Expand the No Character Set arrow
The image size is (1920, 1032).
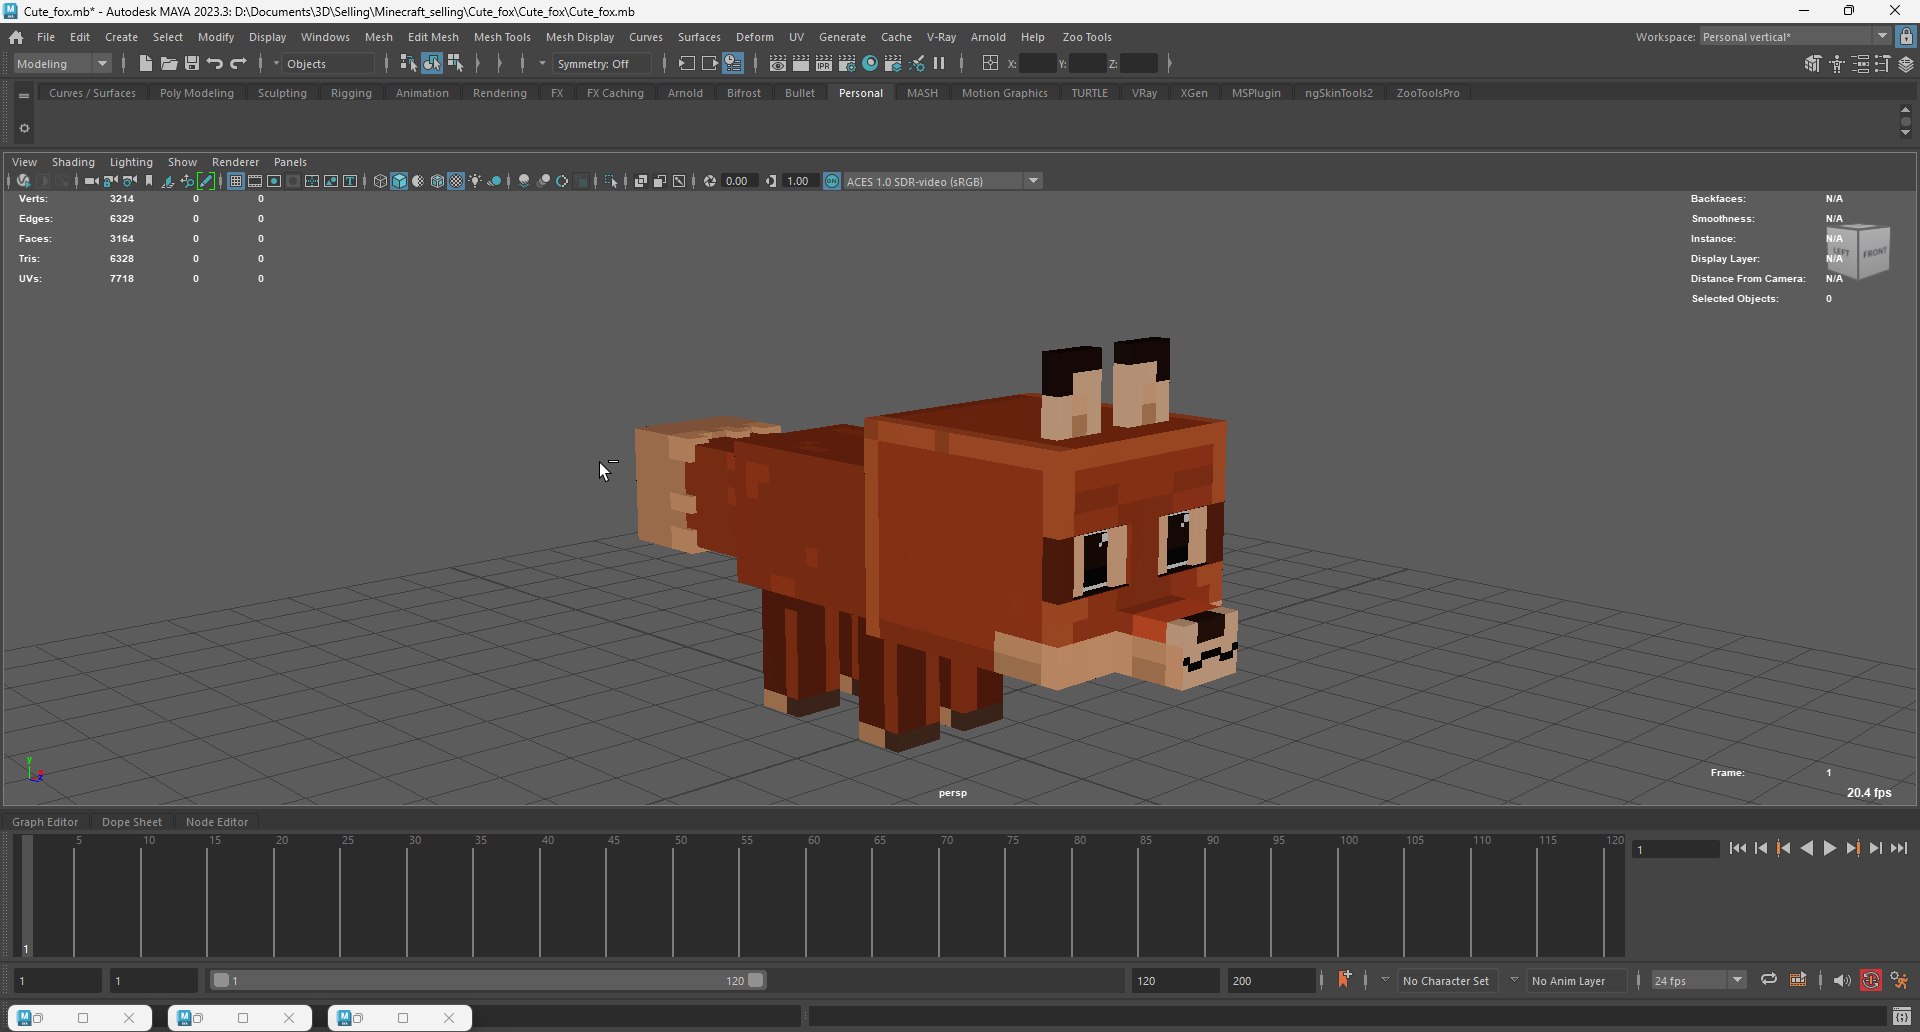pos(1385,980)
